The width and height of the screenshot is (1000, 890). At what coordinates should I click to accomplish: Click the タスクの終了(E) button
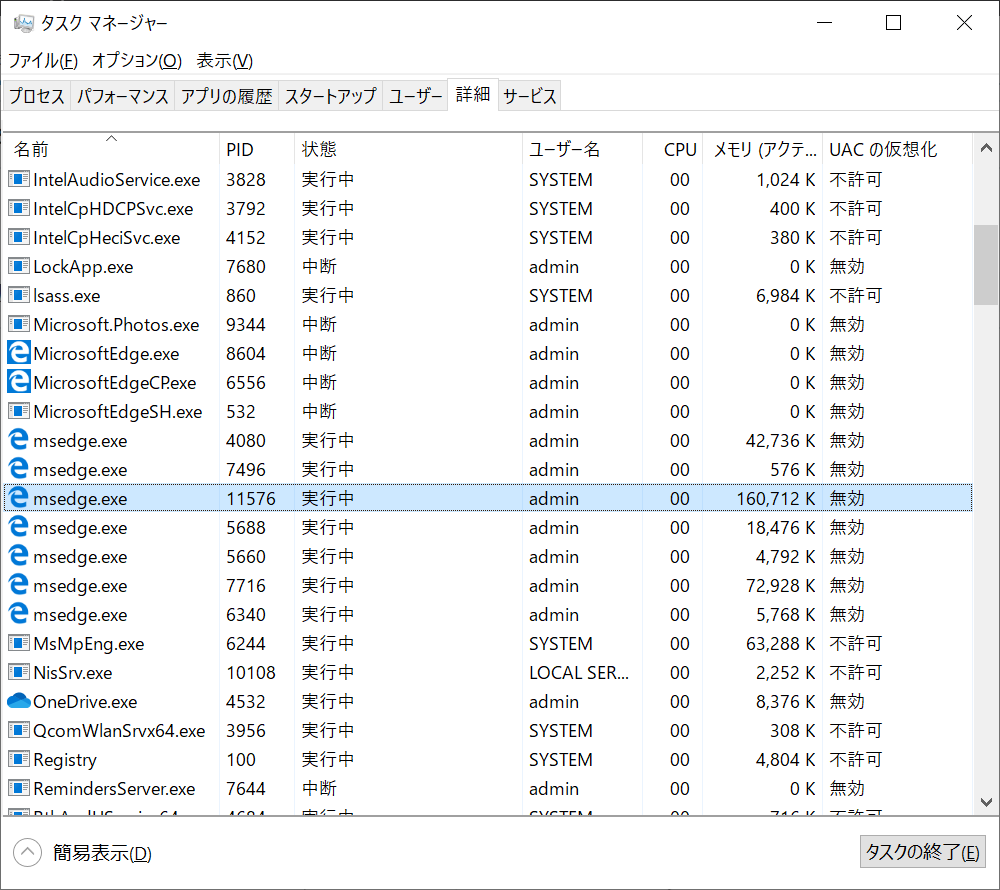coord(922,852)
